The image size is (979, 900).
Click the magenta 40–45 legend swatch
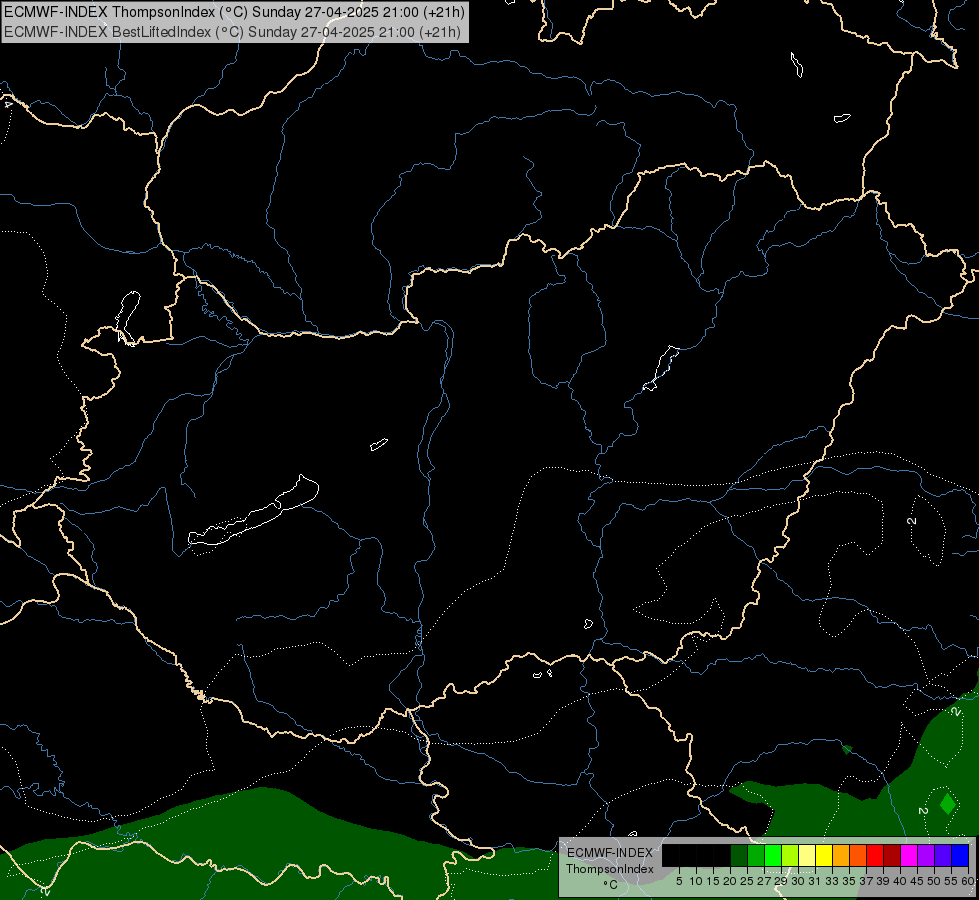909,855
